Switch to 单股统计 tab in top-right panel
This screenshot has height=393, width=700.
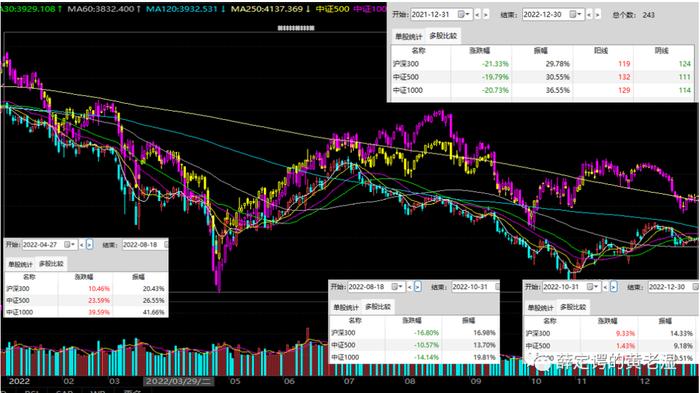click(408, 36)
